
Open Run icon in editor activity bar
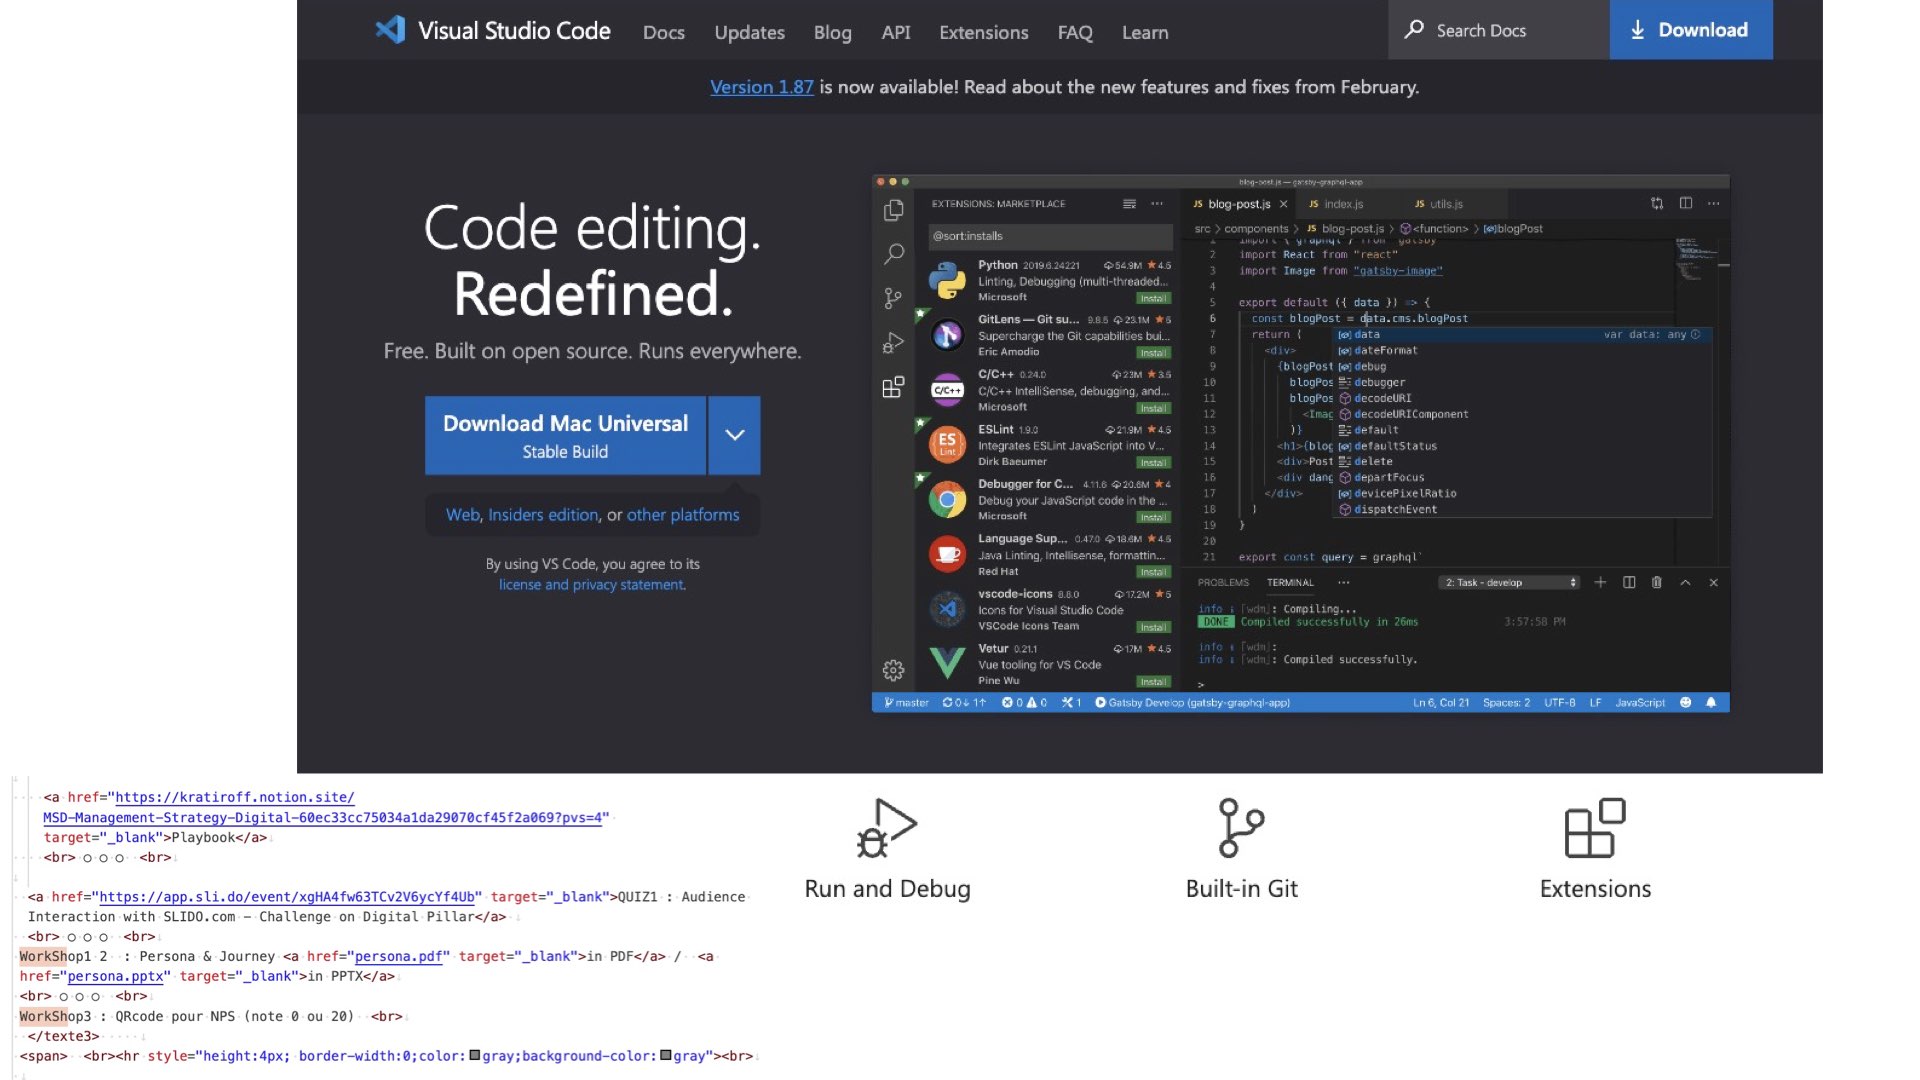[x=894, y=343]
